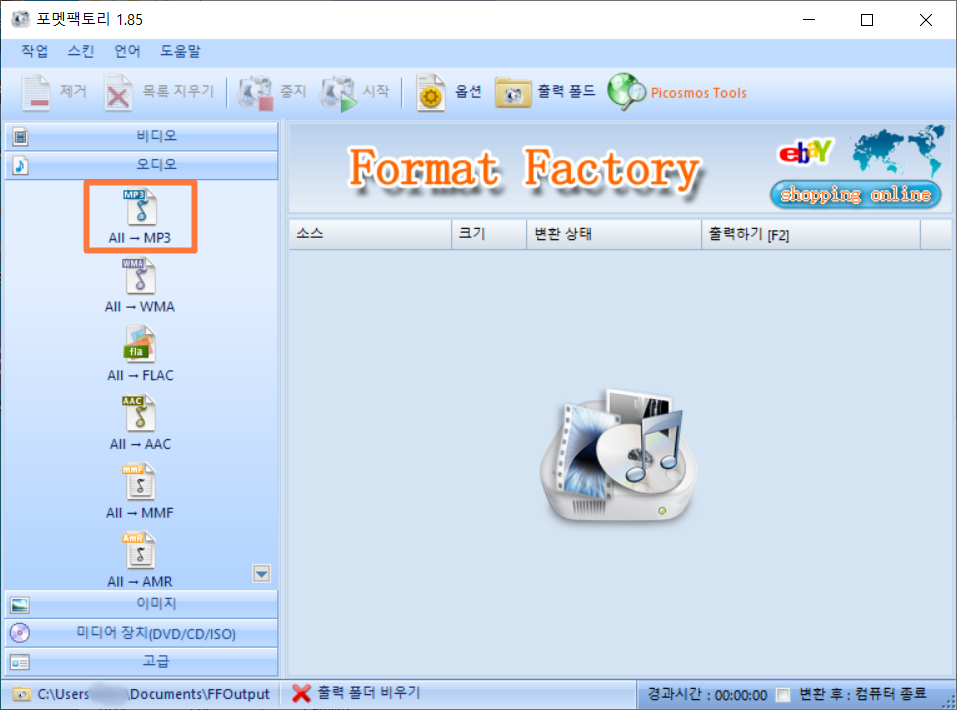
Task: Open the 작업 menu
Action: point(34,51)
